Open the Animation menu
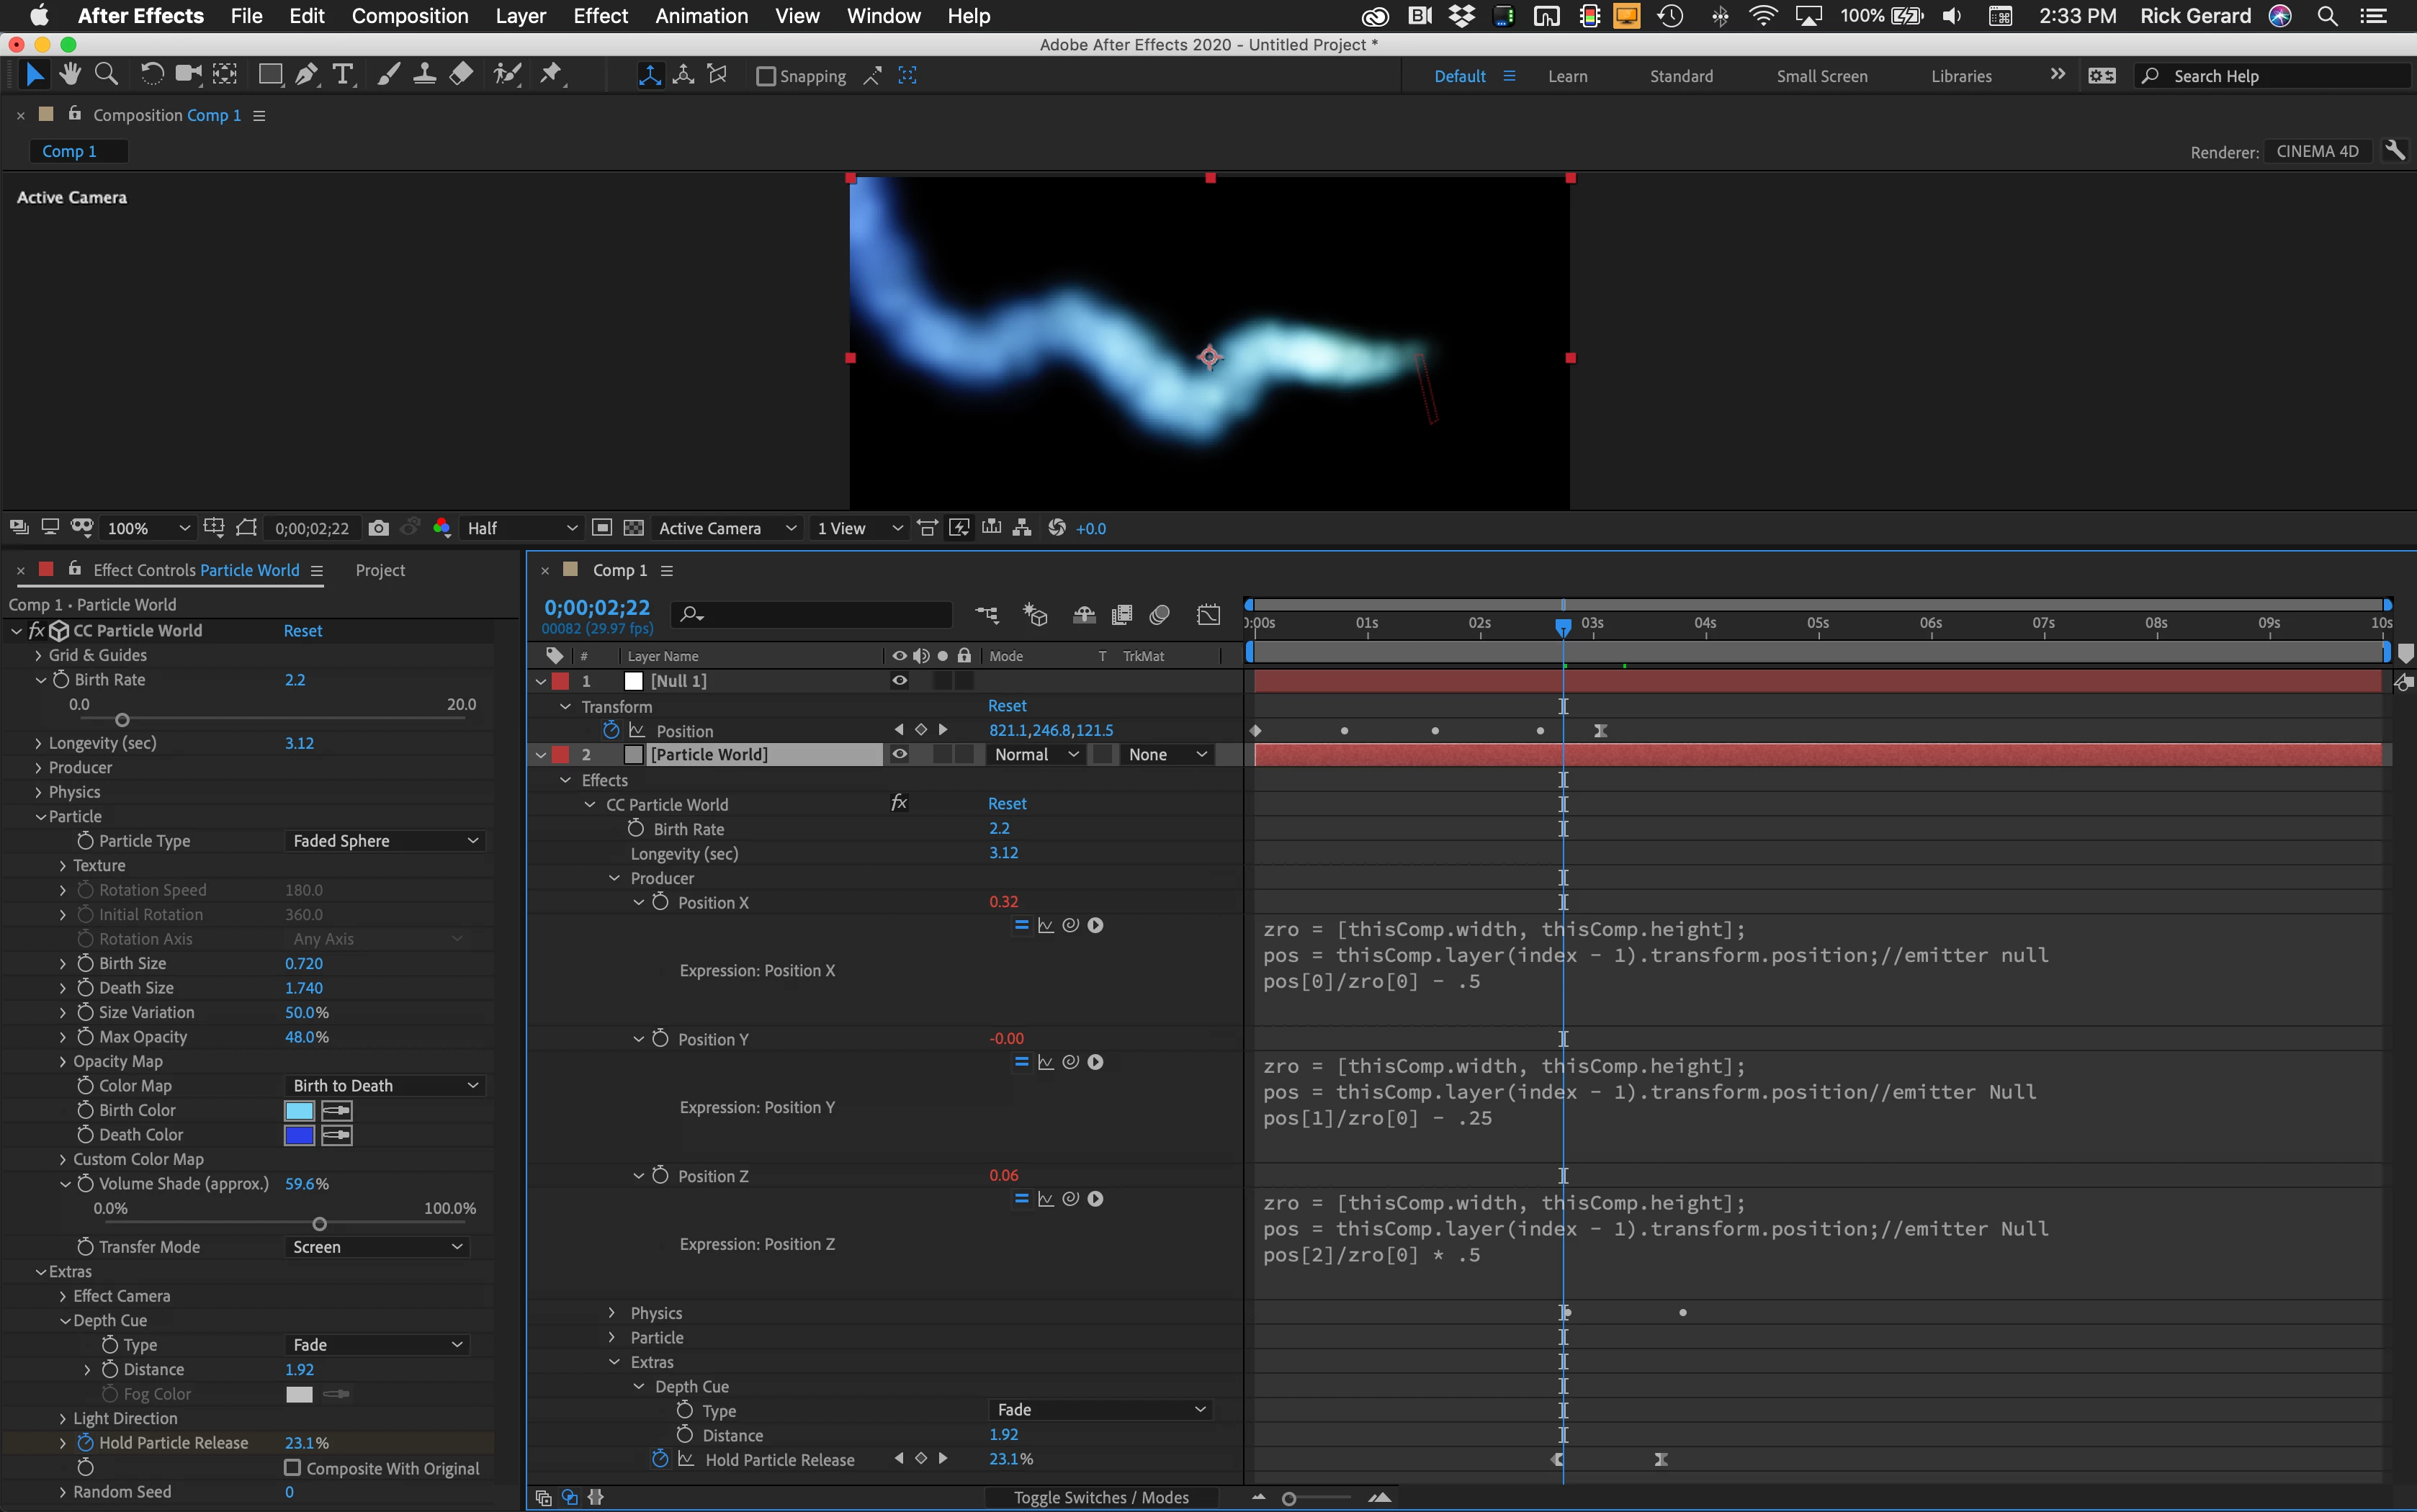Image resolution: width=2417 pixels, height=1512 pixels. tap(701, 16)
